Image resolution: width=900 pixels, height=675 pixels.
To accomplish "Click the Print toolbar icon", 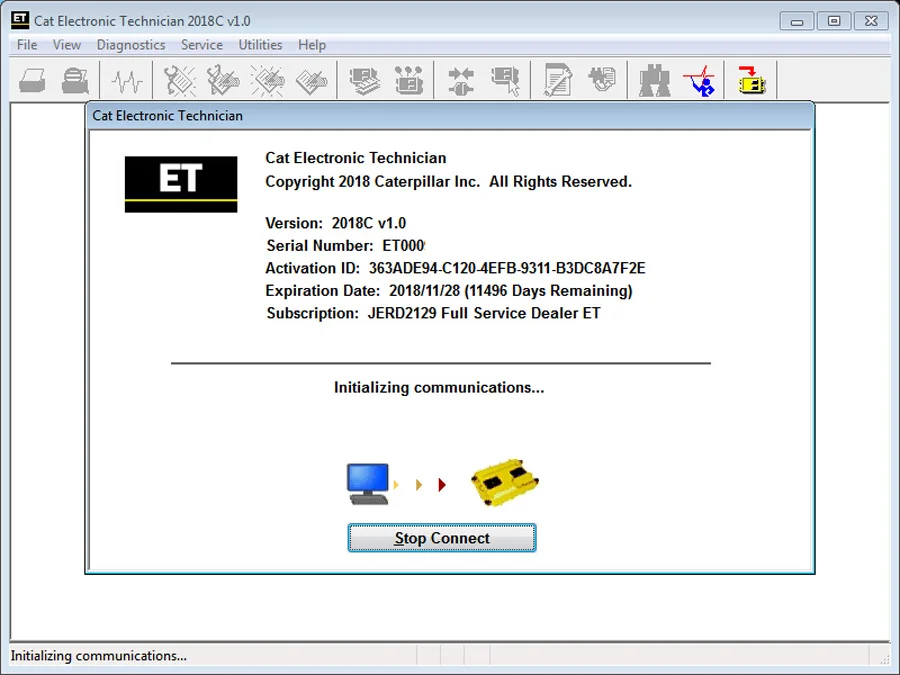I will click(32, 80).
